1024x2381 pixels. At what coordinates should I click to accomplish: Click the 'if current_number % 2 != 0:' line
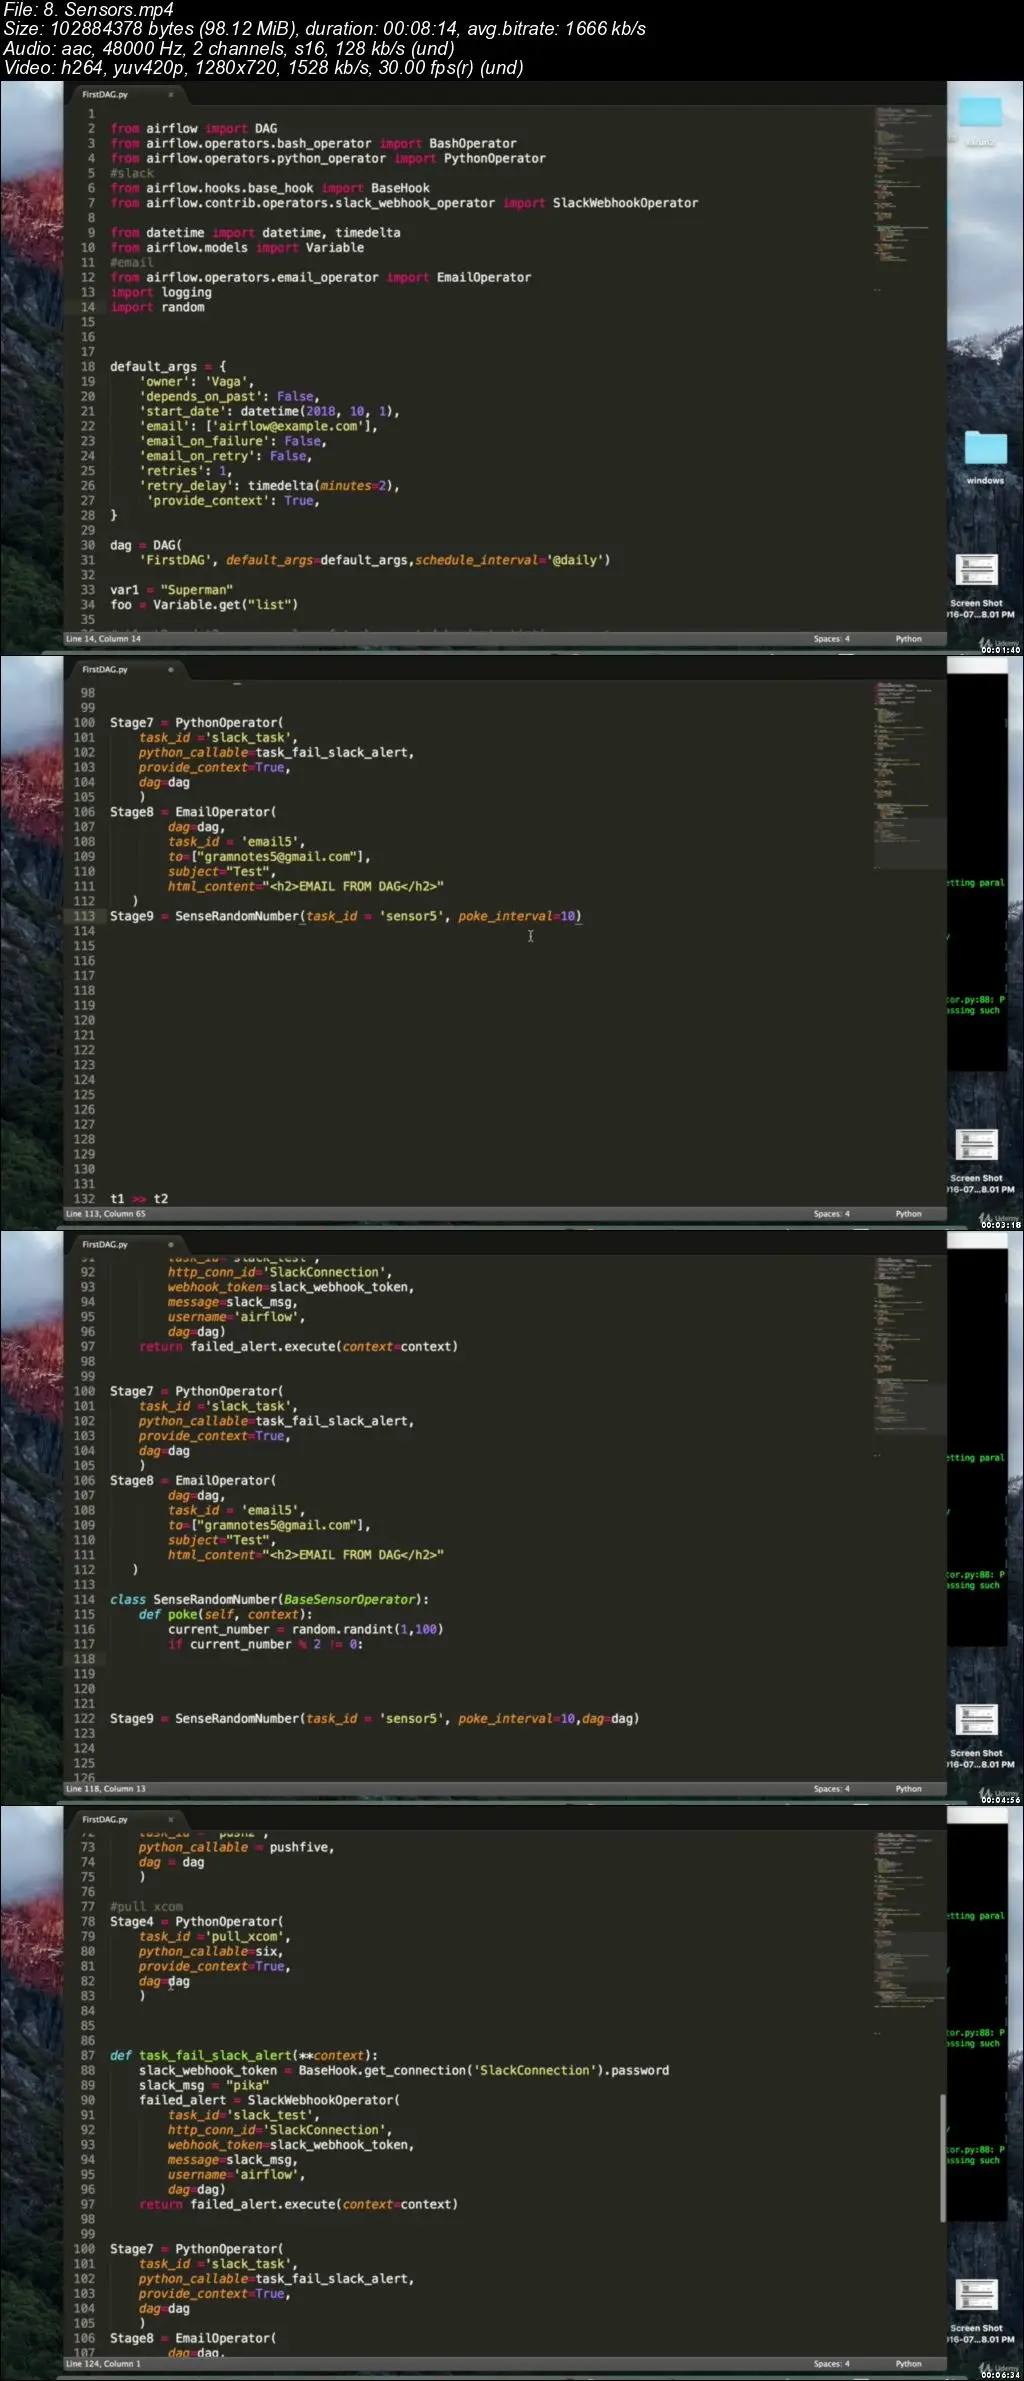(x=265, y=1645)
